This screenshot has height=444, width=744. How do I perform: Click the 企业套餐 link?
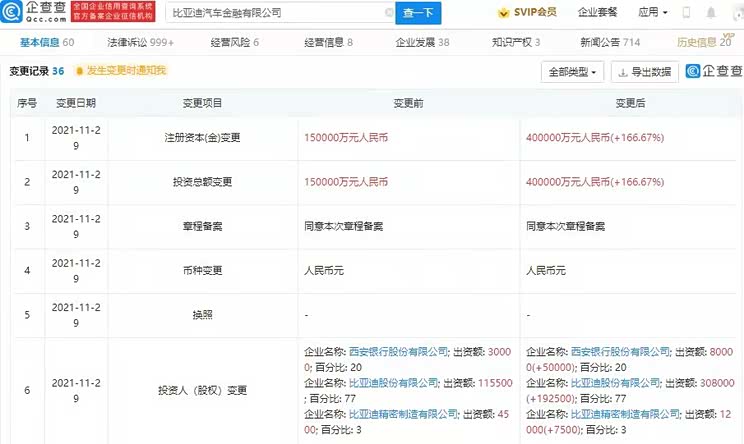tap(597, 13)
